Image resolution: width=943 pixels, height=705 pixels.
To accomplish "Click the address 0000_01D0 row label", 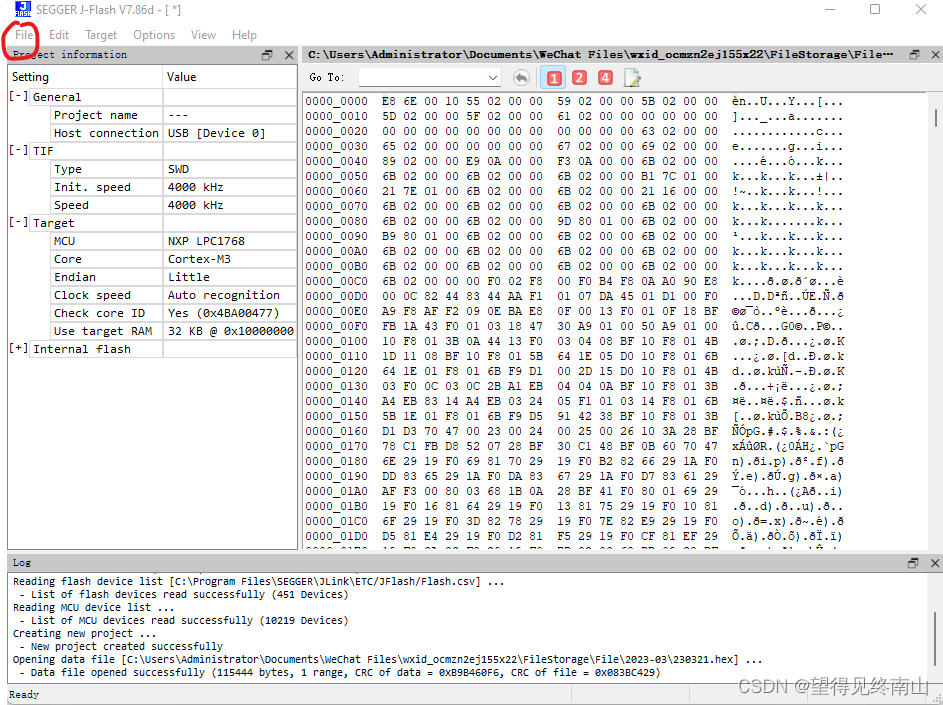I will click(337, 536).
